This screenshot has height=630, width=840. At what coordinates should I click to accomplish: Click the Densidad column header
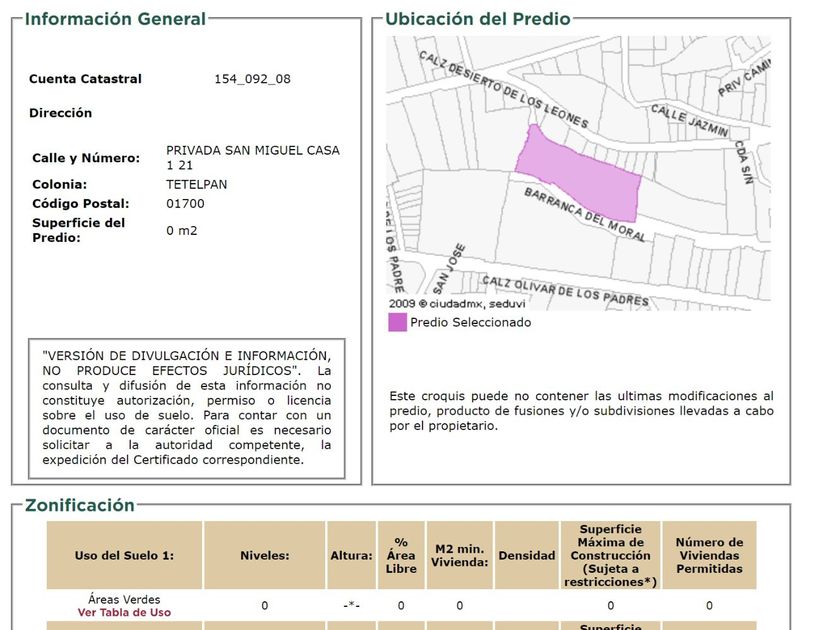[527, 555]
